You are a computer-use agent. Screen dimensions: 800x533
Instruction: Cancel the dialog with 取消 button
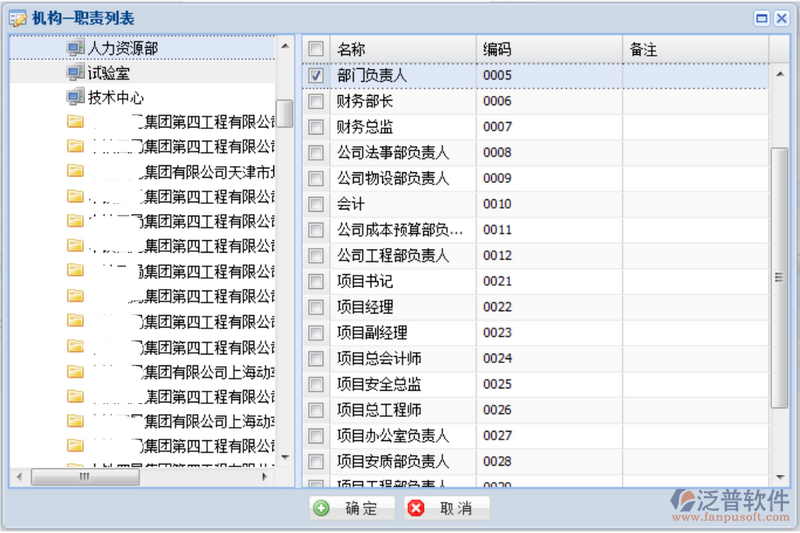446,508
